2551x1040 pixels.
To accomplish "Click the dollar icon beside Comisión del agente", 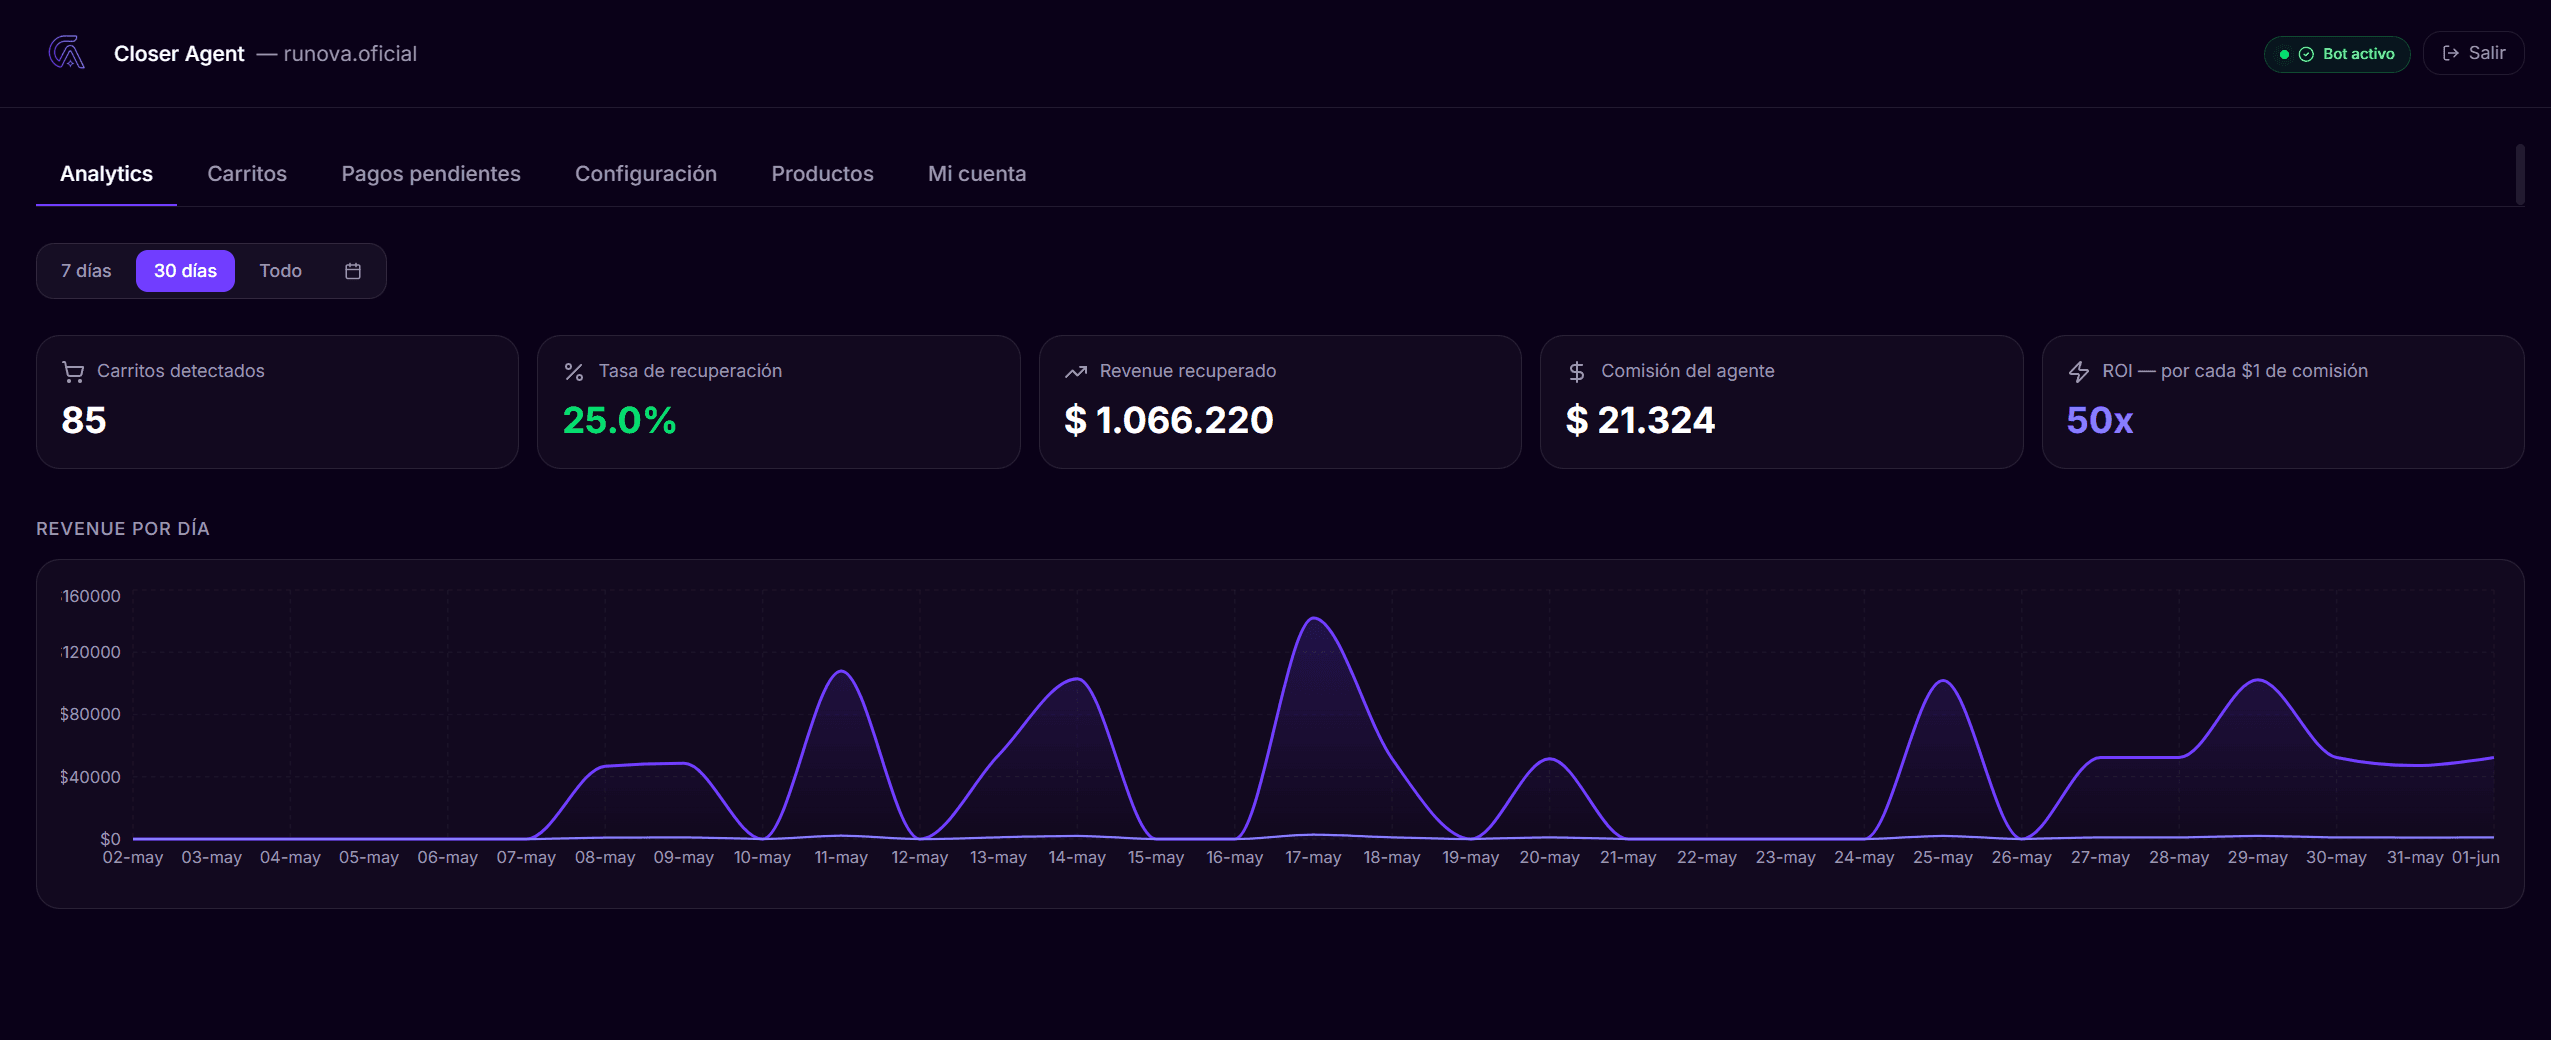I will pyautogui.click(x=1577, y=372).
